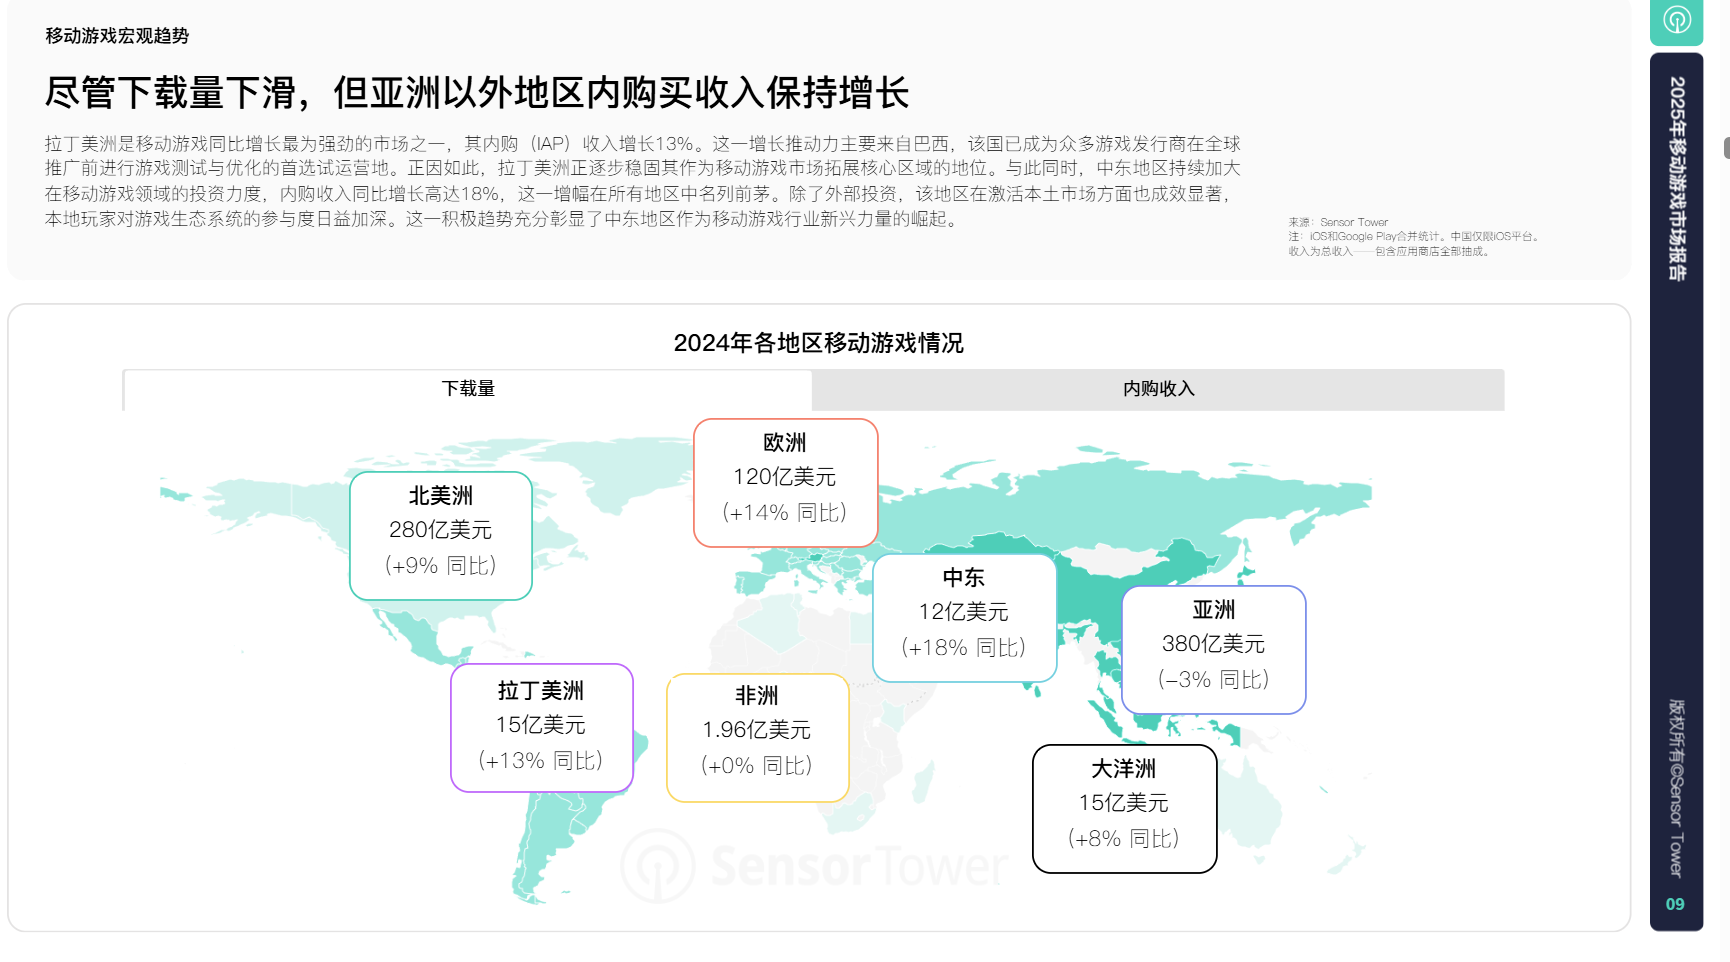Select the 移动游戏宏观趋势 section label
This screenshot has height=962, width=1730.
(x=117, y=36)
